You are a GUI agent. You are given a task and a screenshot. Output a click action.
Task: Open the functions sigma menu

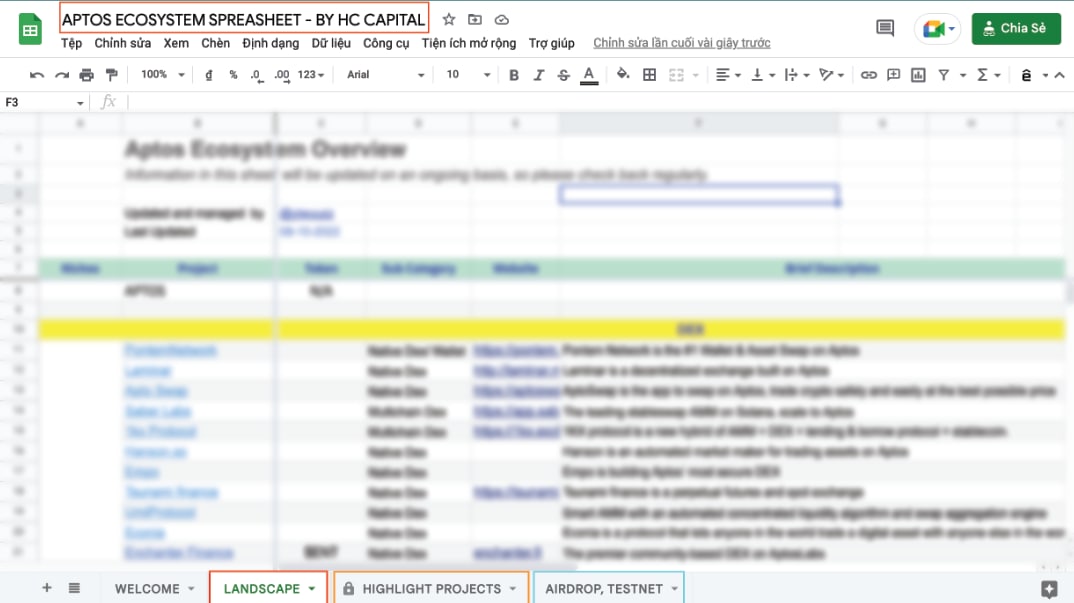pyautogui.click(x=988, y=75)
